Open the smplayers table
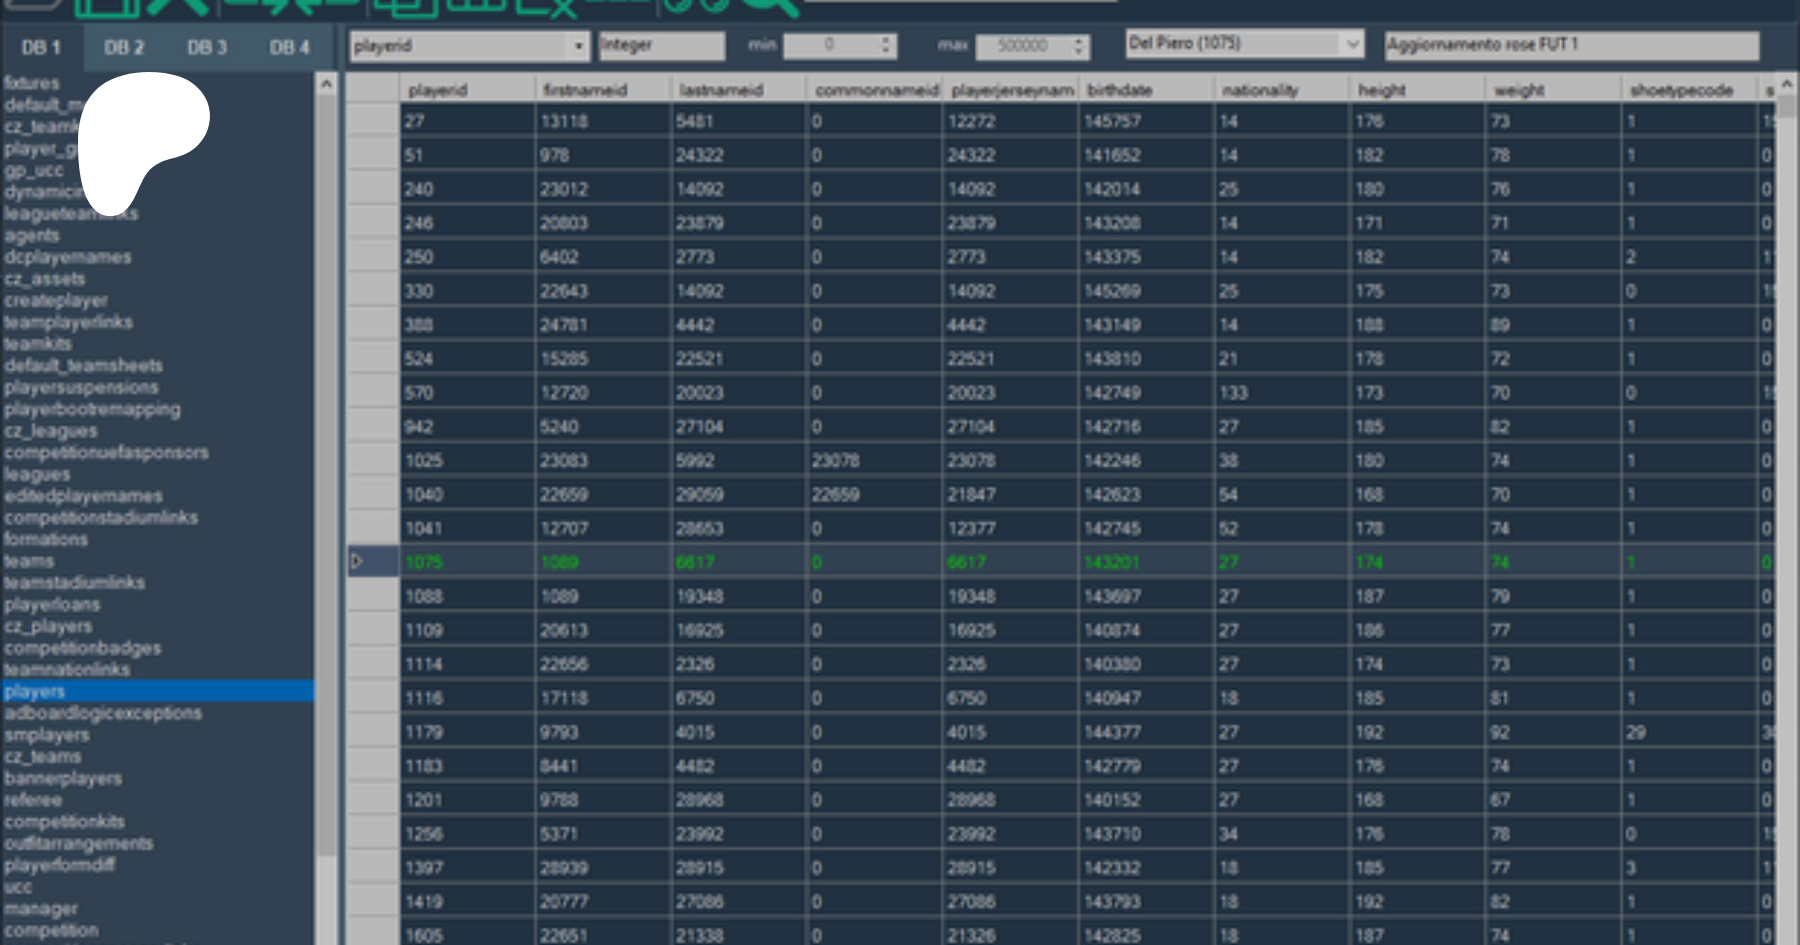 [47, 735]
